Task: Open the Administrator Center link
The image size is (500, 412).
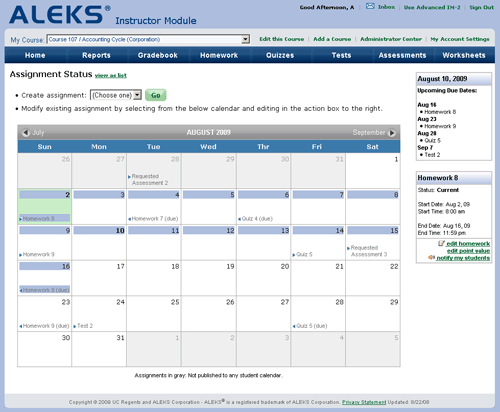Action: pyautogui.click(x=391, y=39)
